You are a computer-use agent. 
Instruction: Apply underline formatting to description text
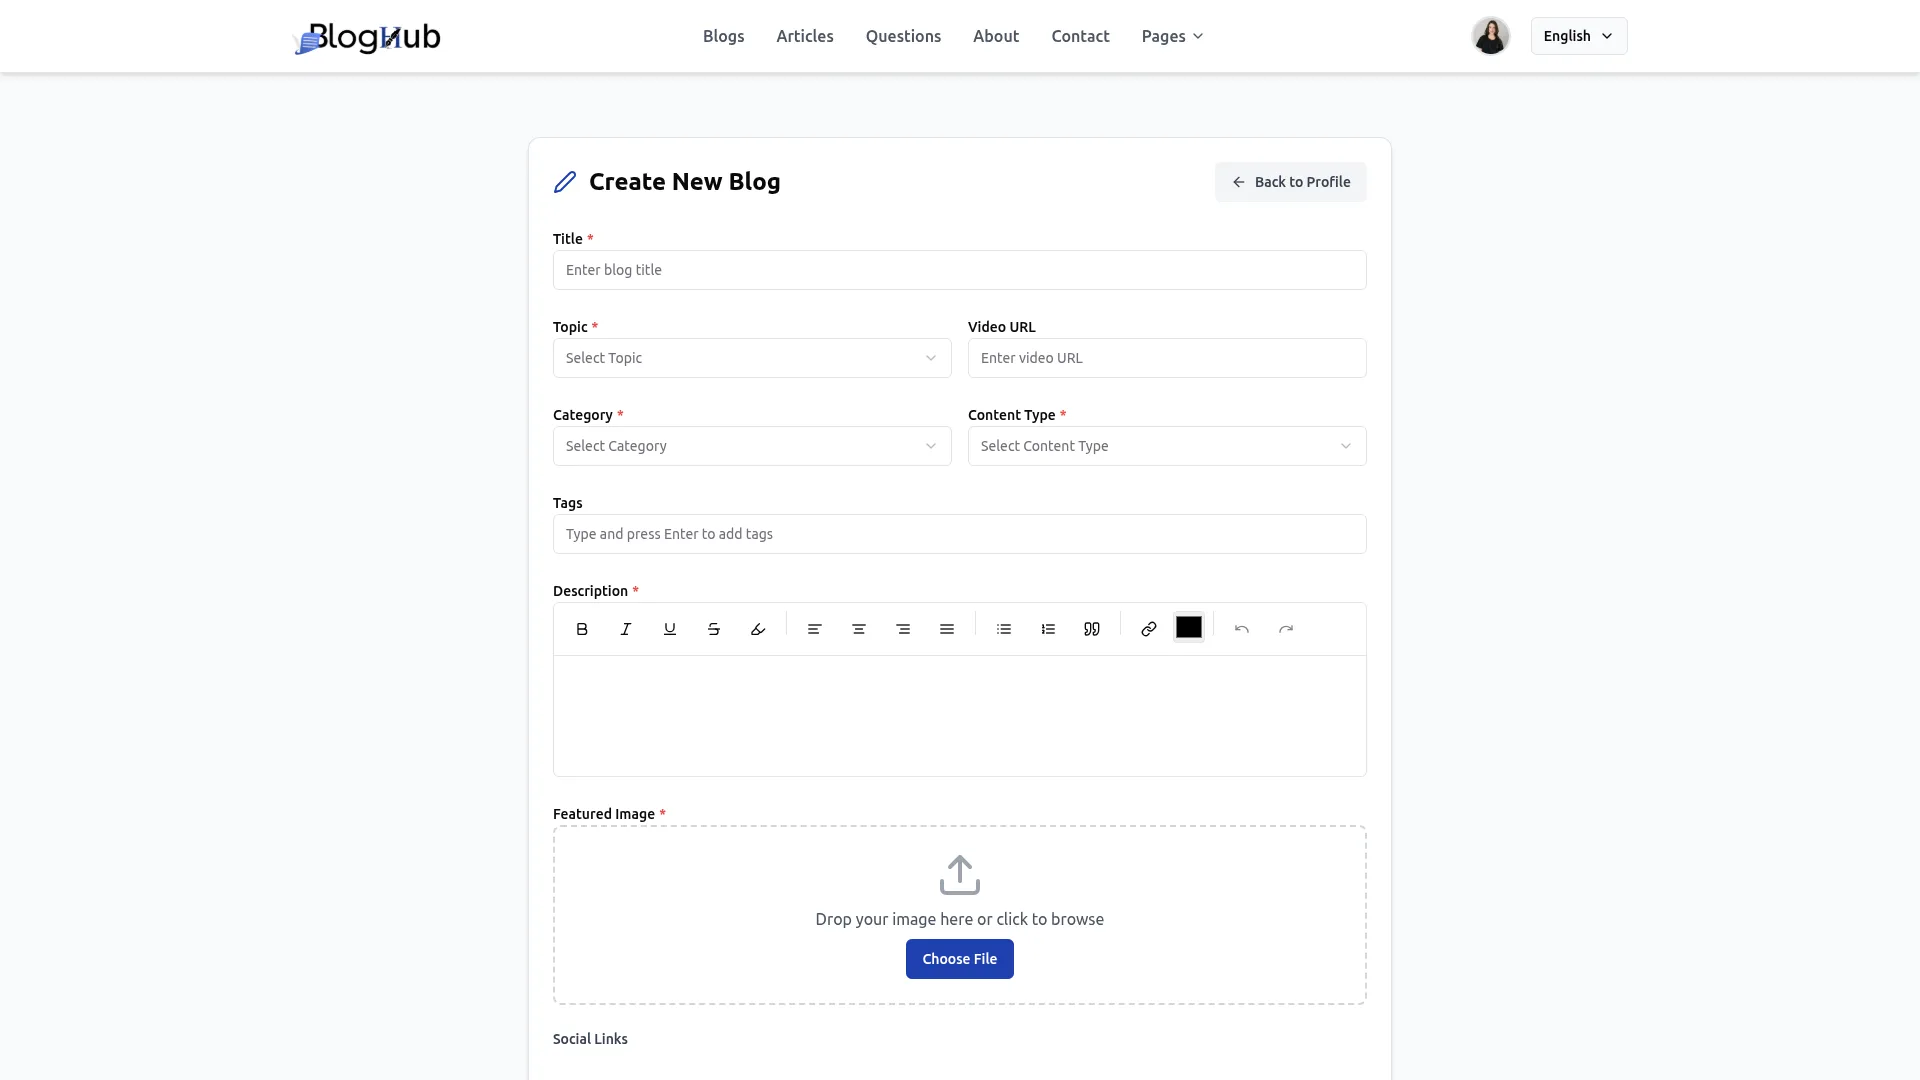click(x=669, y=629)
